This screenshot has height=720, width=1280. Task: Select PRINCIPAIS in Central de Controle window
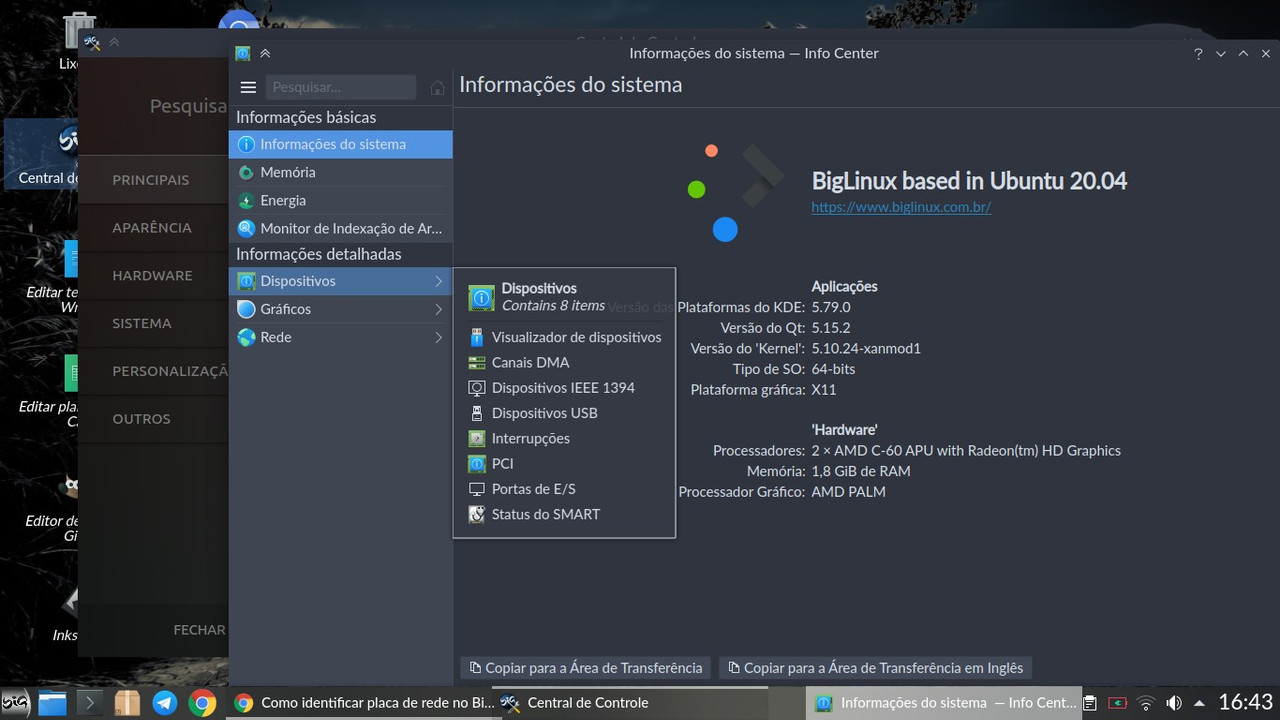pos(151,180)
